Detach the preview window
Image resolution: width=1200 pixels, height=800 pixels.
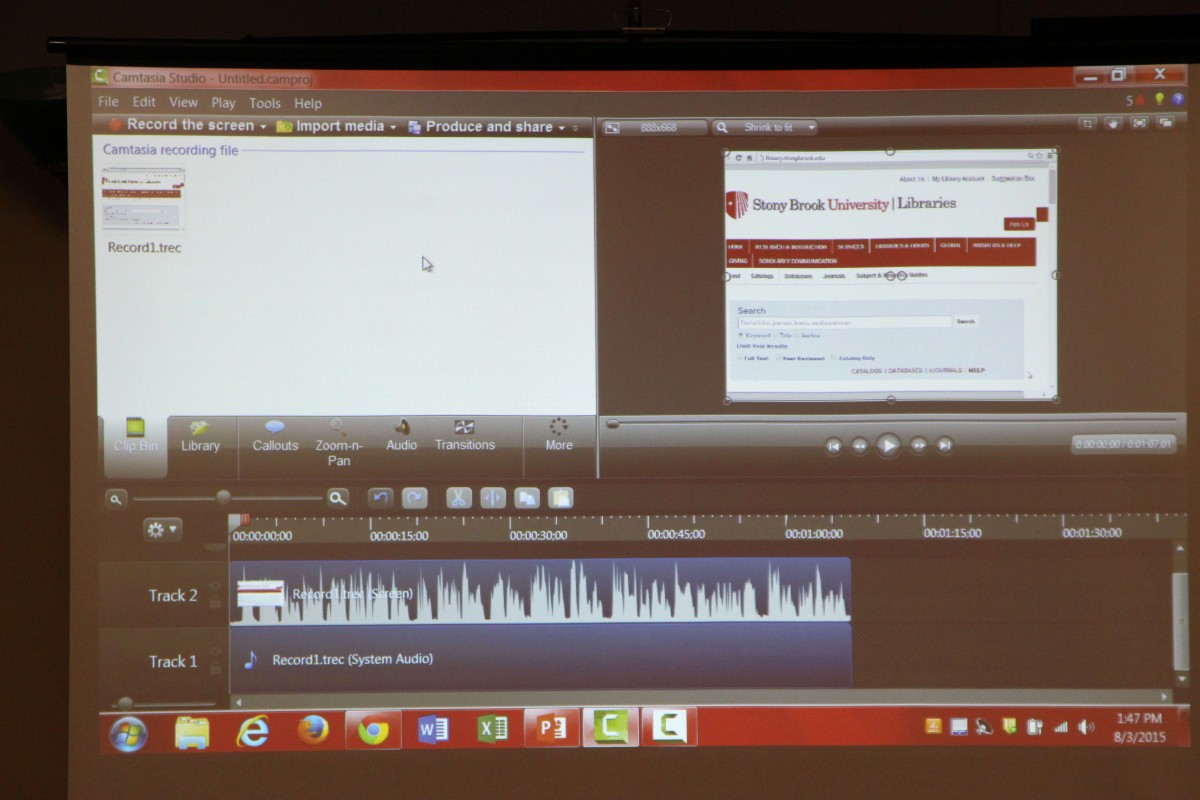pyautogui.click(x=1166, y=123)
